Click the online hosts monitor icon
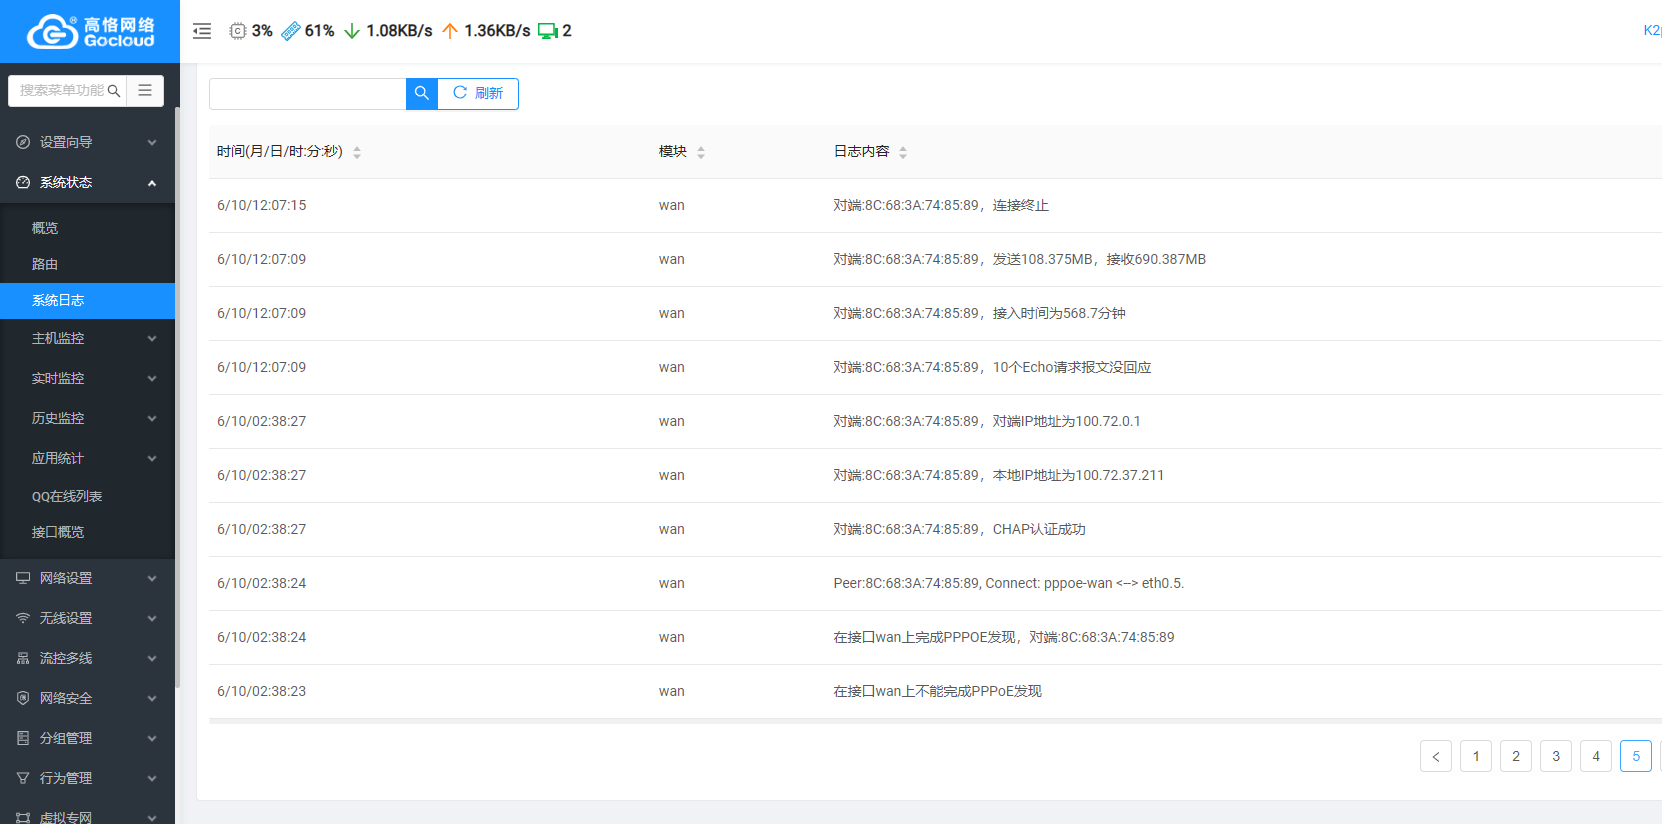 pos(548,31)
